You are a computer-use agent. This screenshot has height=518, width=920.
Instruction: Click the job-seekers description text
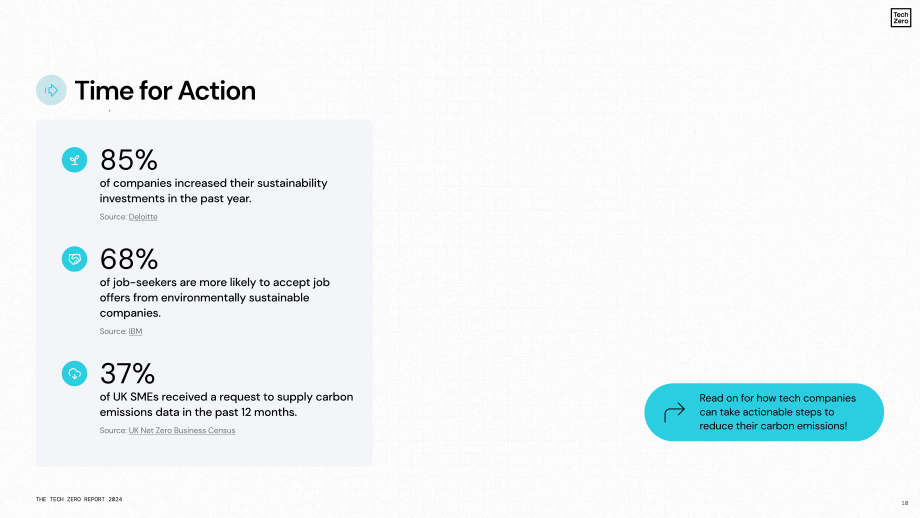click(215, 297)
